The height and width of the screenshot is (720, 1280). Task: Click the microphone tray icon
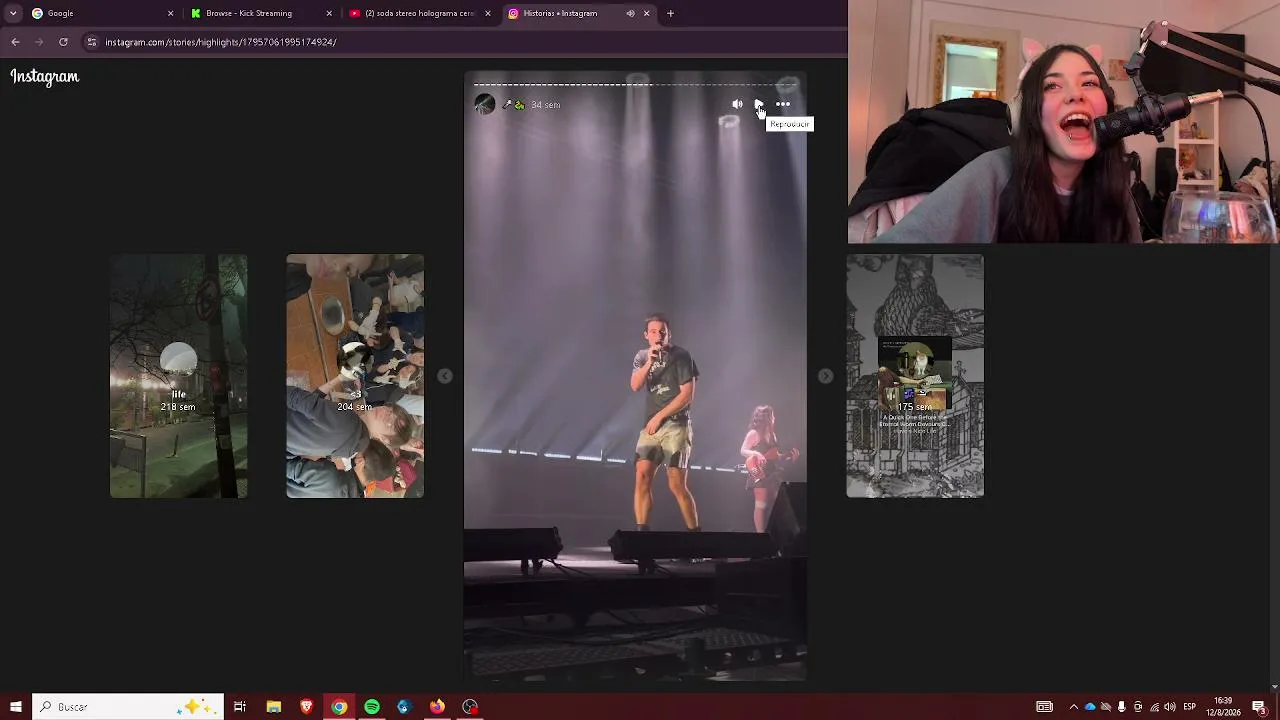pos(1121,707)
